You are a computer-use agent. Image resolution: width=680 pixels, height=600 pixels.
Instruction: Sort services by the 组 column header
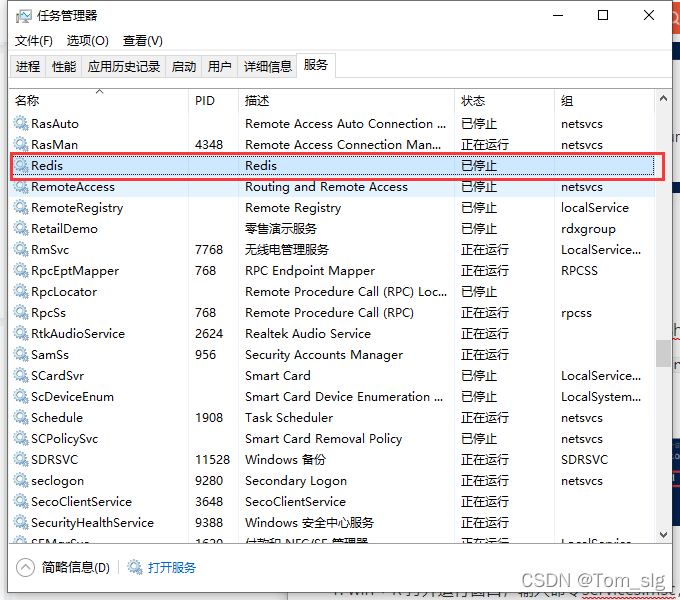pyautogui.click(x=604, y=101)
